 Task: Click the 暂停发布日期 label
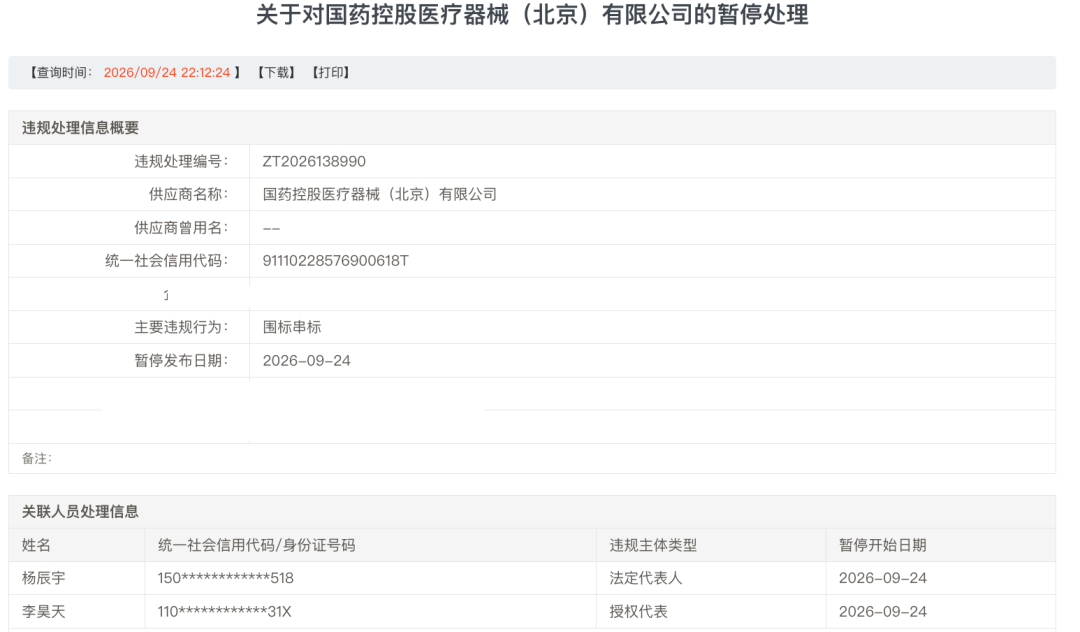coord(181,361)
